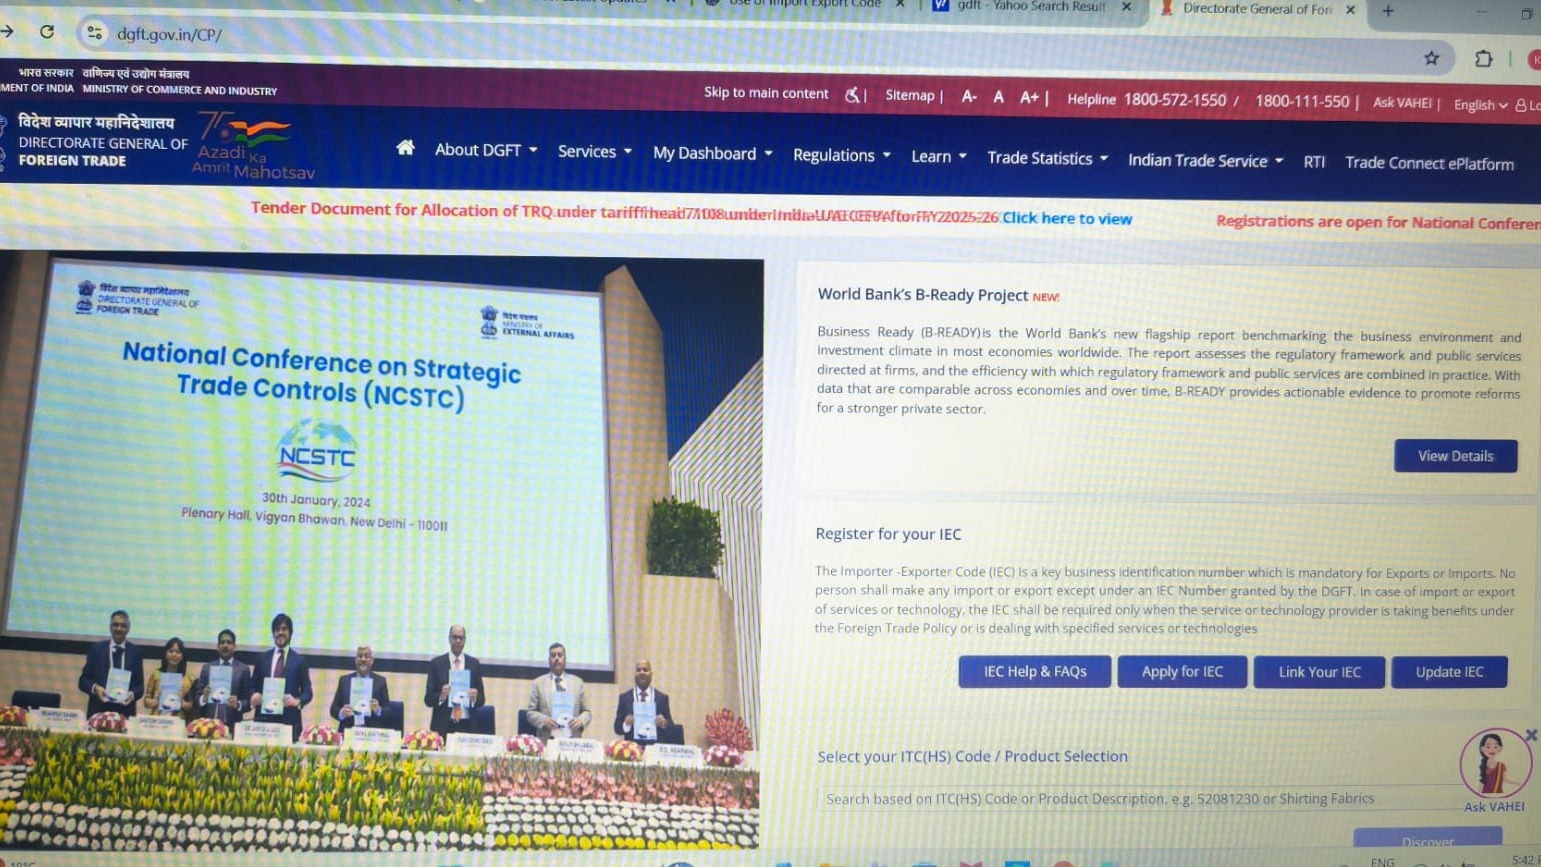
Task: Reload the page with the refresh icon
Action: click(47, 32)
